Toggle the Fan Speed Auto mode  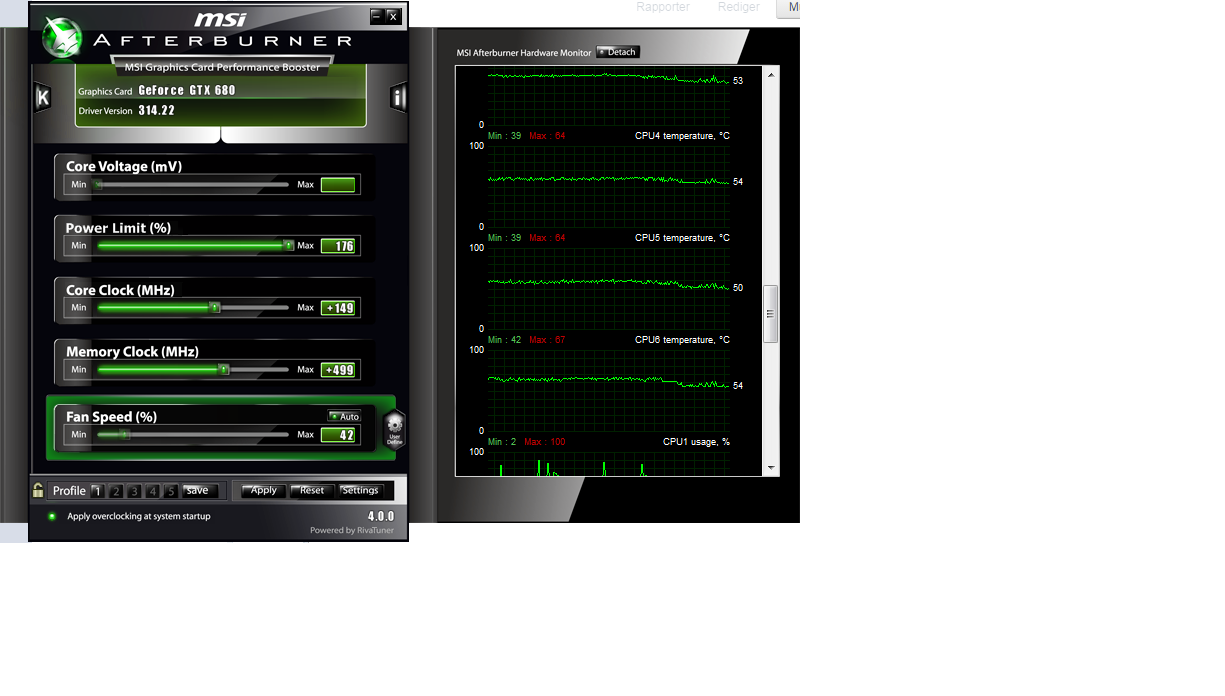click(345, 417)
